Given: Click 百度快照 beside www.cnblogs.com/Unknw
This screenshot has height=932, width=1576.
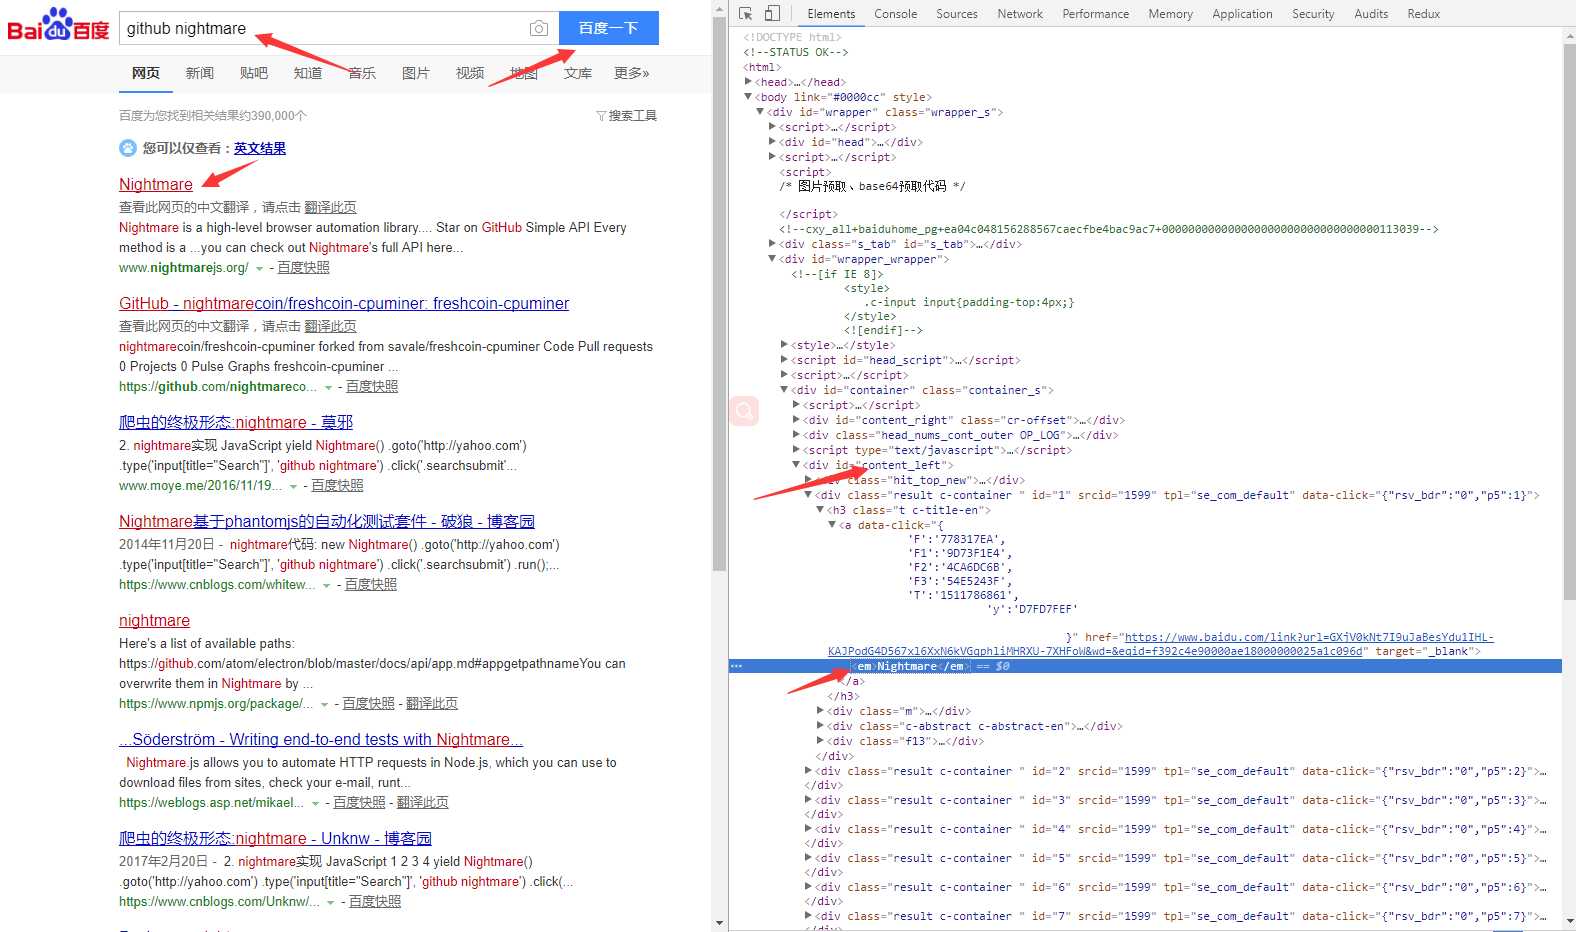Looking at the screenshot, I should pyautogui.click(x=375, y=901).
